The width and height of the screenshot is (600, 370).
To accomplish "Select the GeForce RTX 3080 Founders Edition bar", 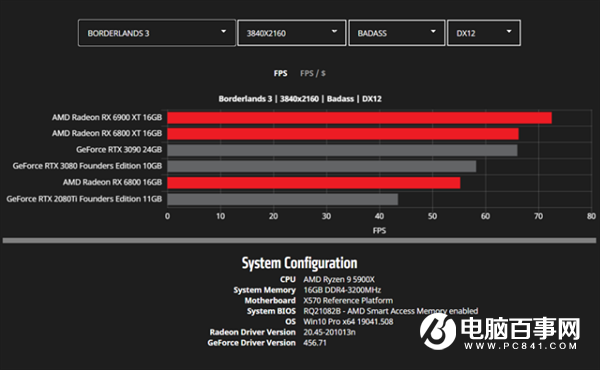I will [321, 166].
